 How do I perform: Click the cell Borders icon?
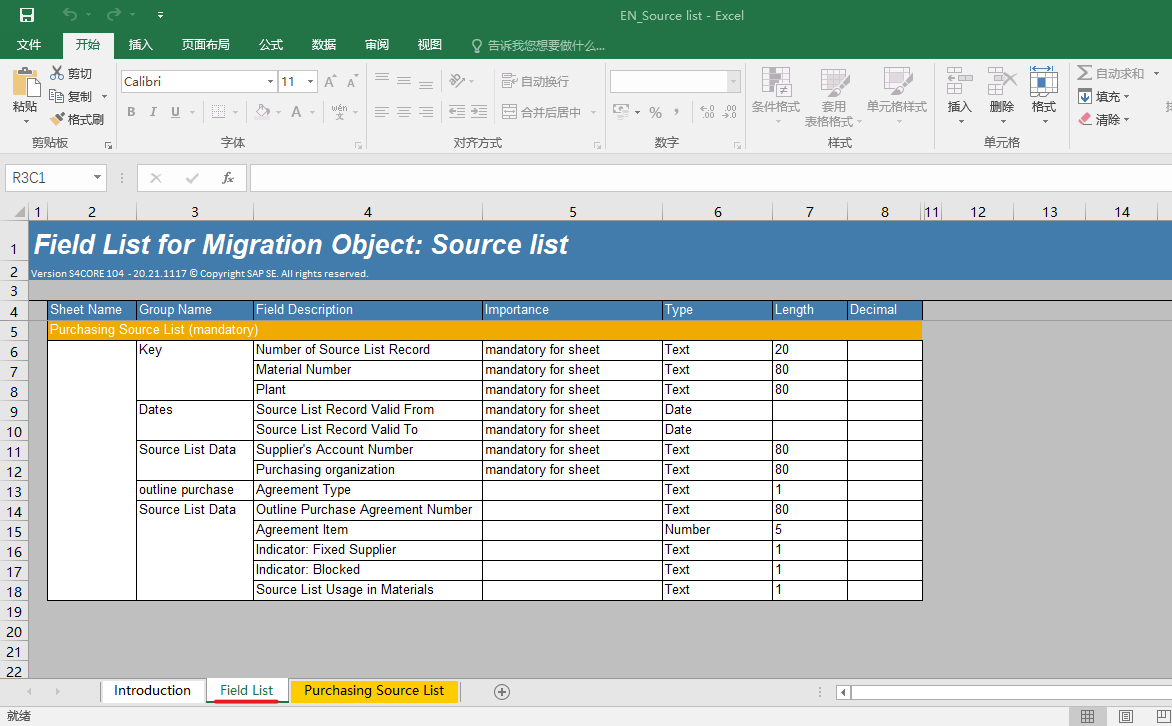point(218,112)
